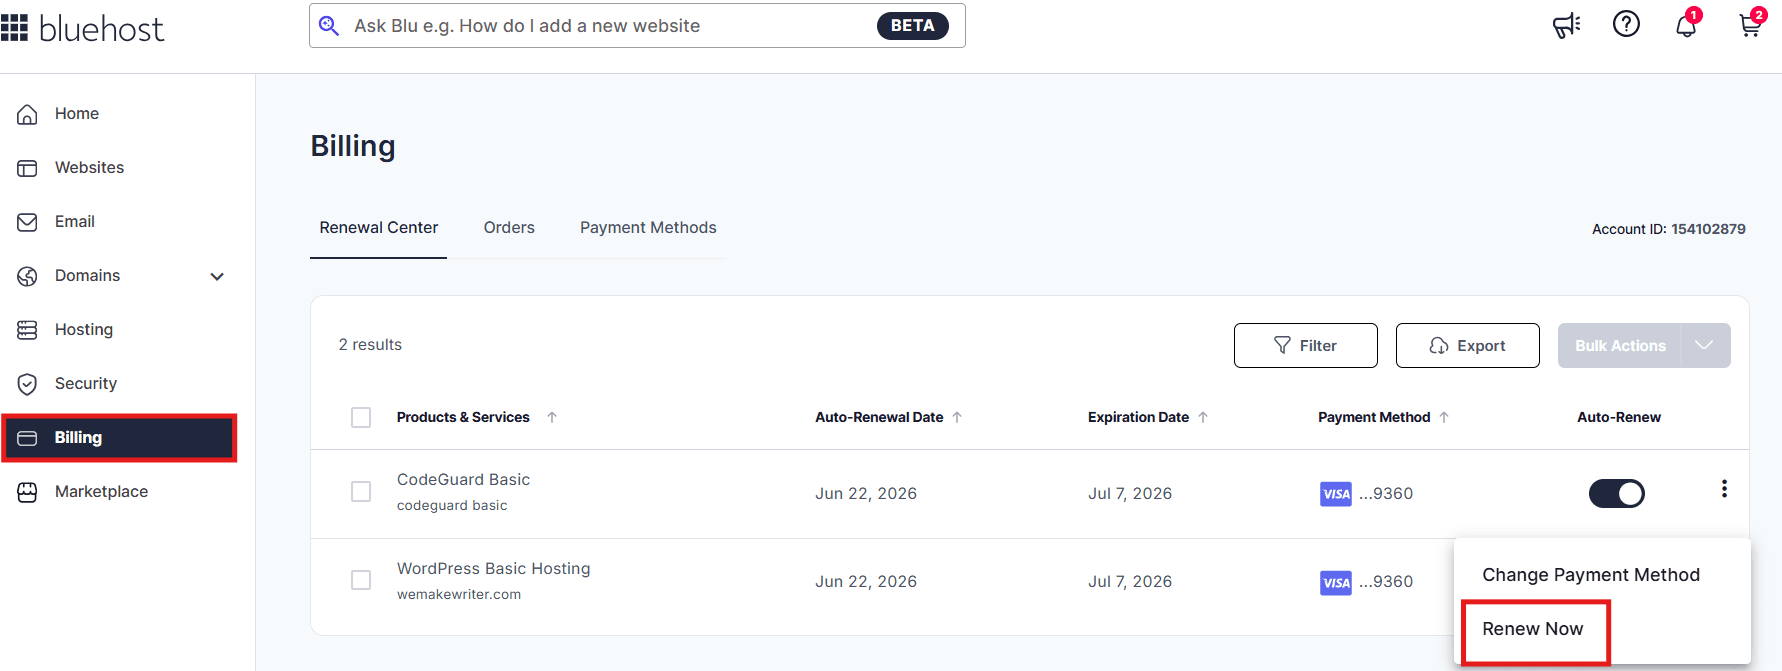Open the Bulk Actions dropdown arrow

click(1705, 345)
